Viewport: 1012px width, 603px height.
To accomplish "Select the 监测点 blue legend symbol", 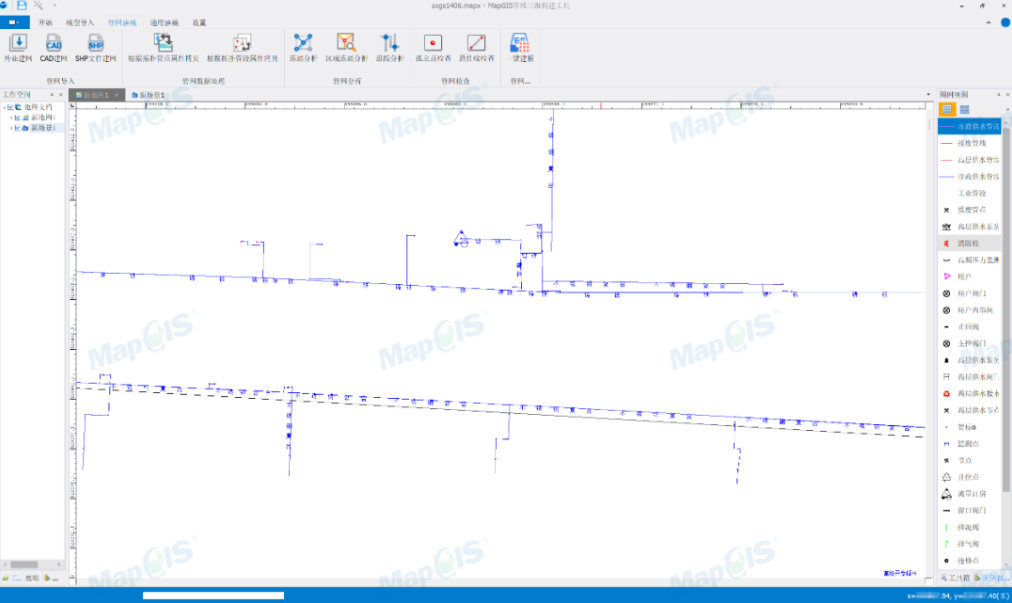I will coord(947,444).
